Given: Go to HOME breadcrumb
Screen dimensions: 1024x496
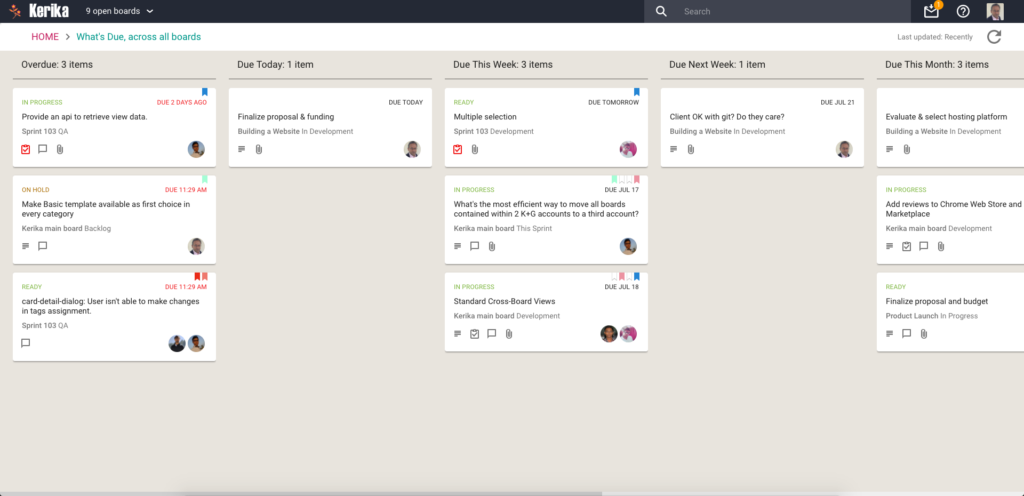Looking at the screenshot, I should [45, 37].
